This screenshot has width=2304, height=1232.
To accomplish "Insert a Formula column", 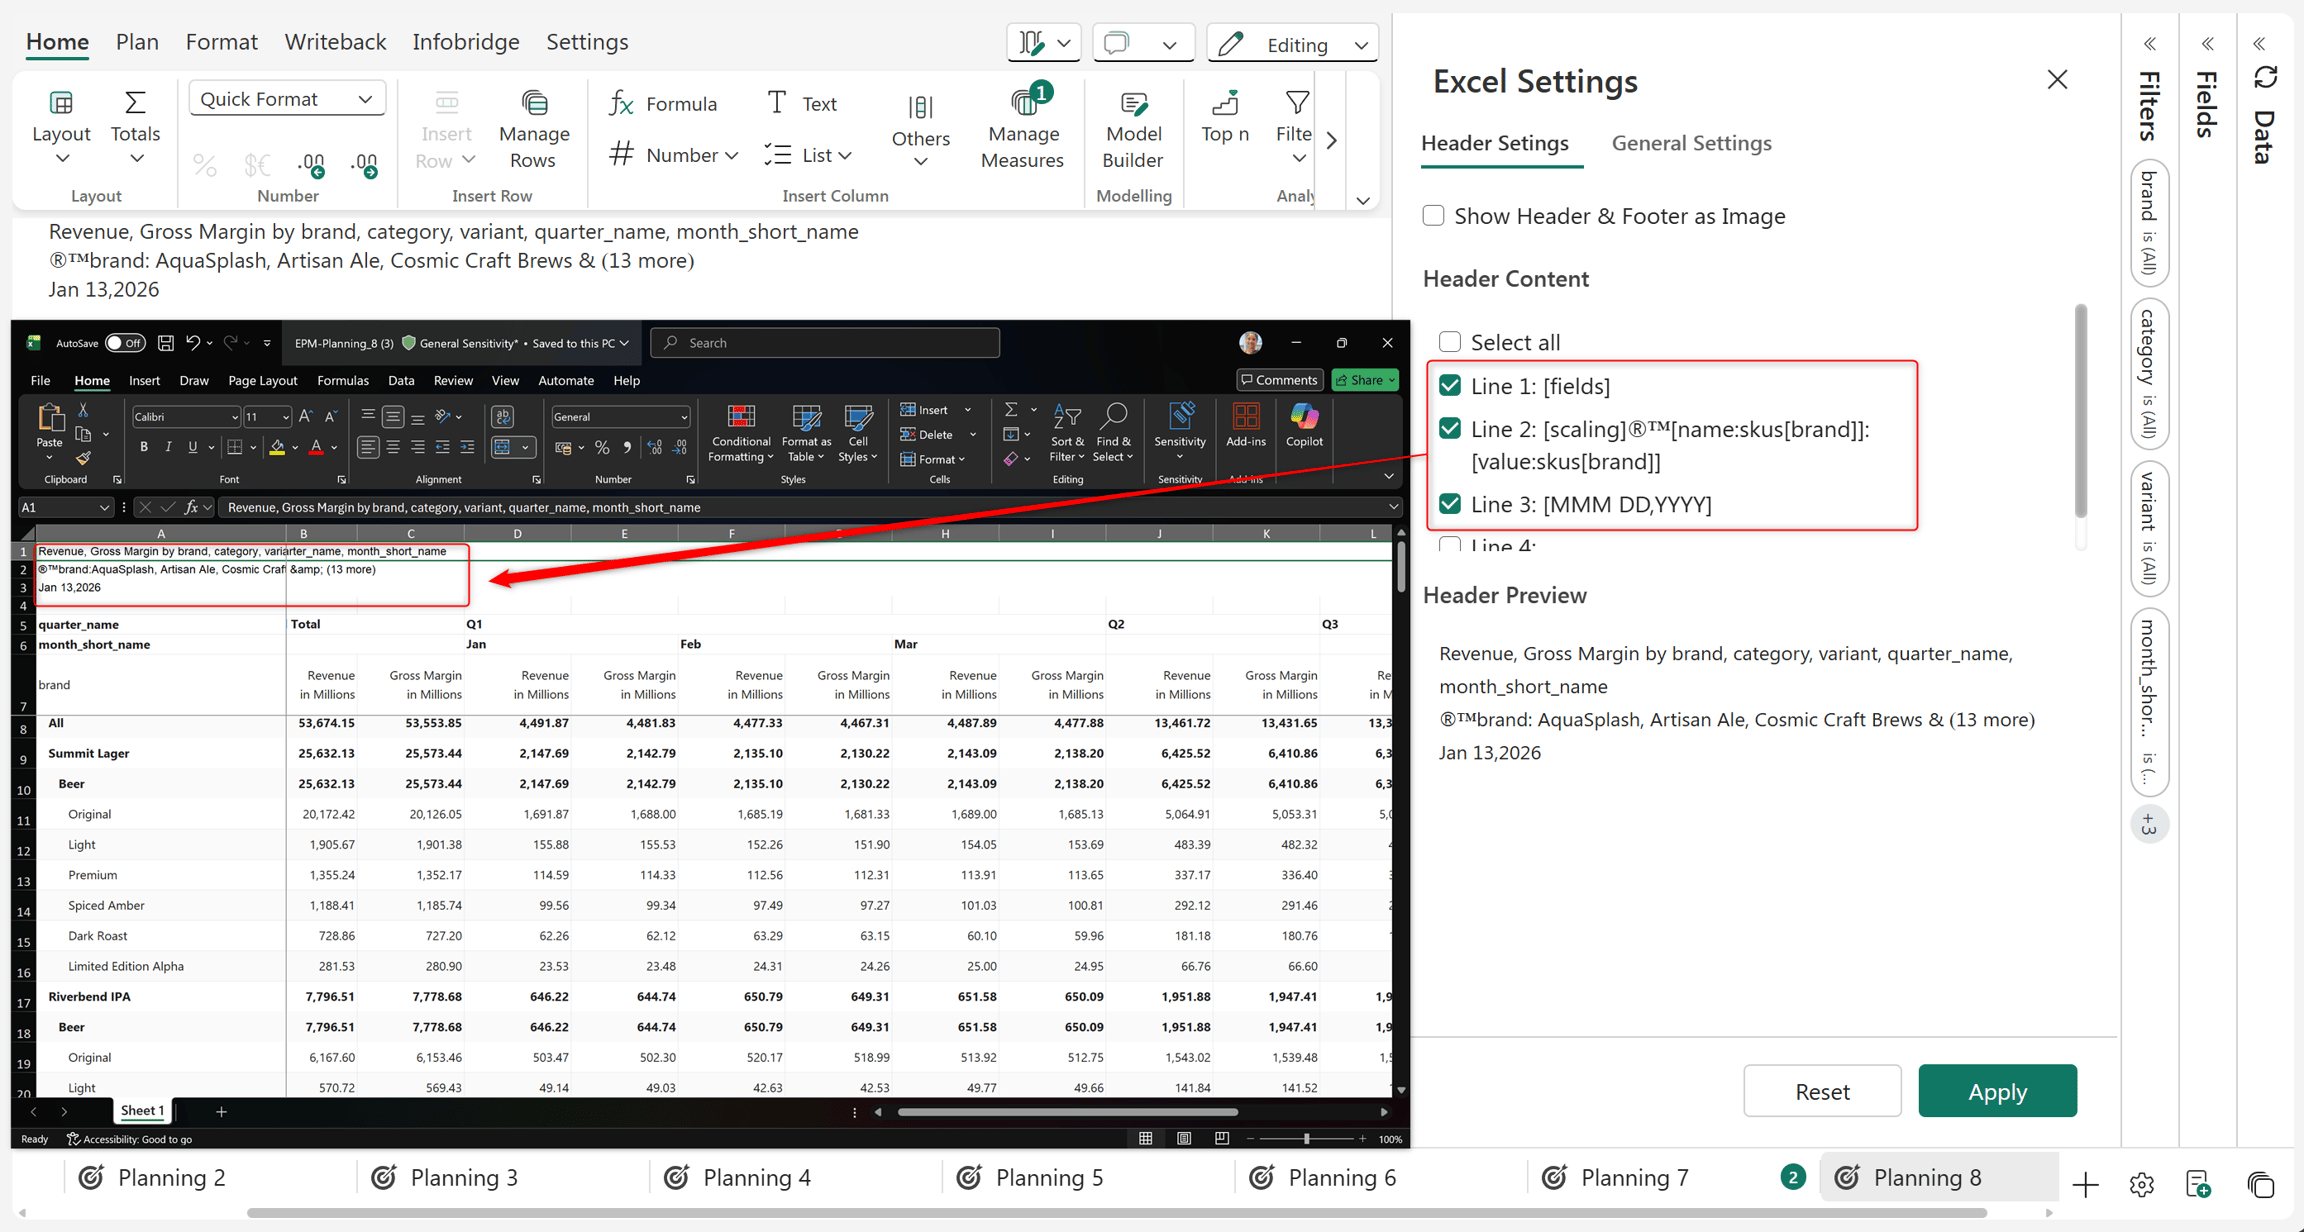I will tap(663, 103).
